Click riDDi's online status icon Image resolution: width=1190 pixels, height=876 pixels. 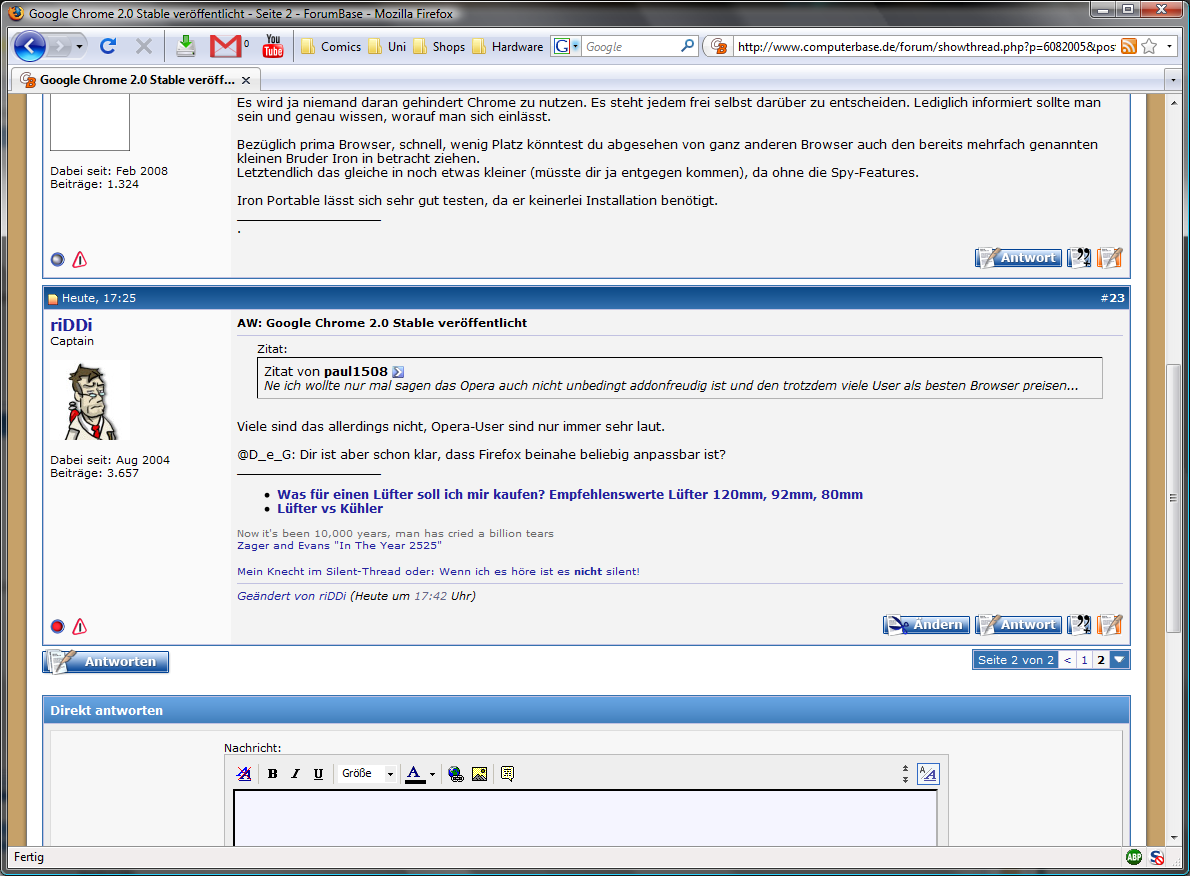coord(58,626)
